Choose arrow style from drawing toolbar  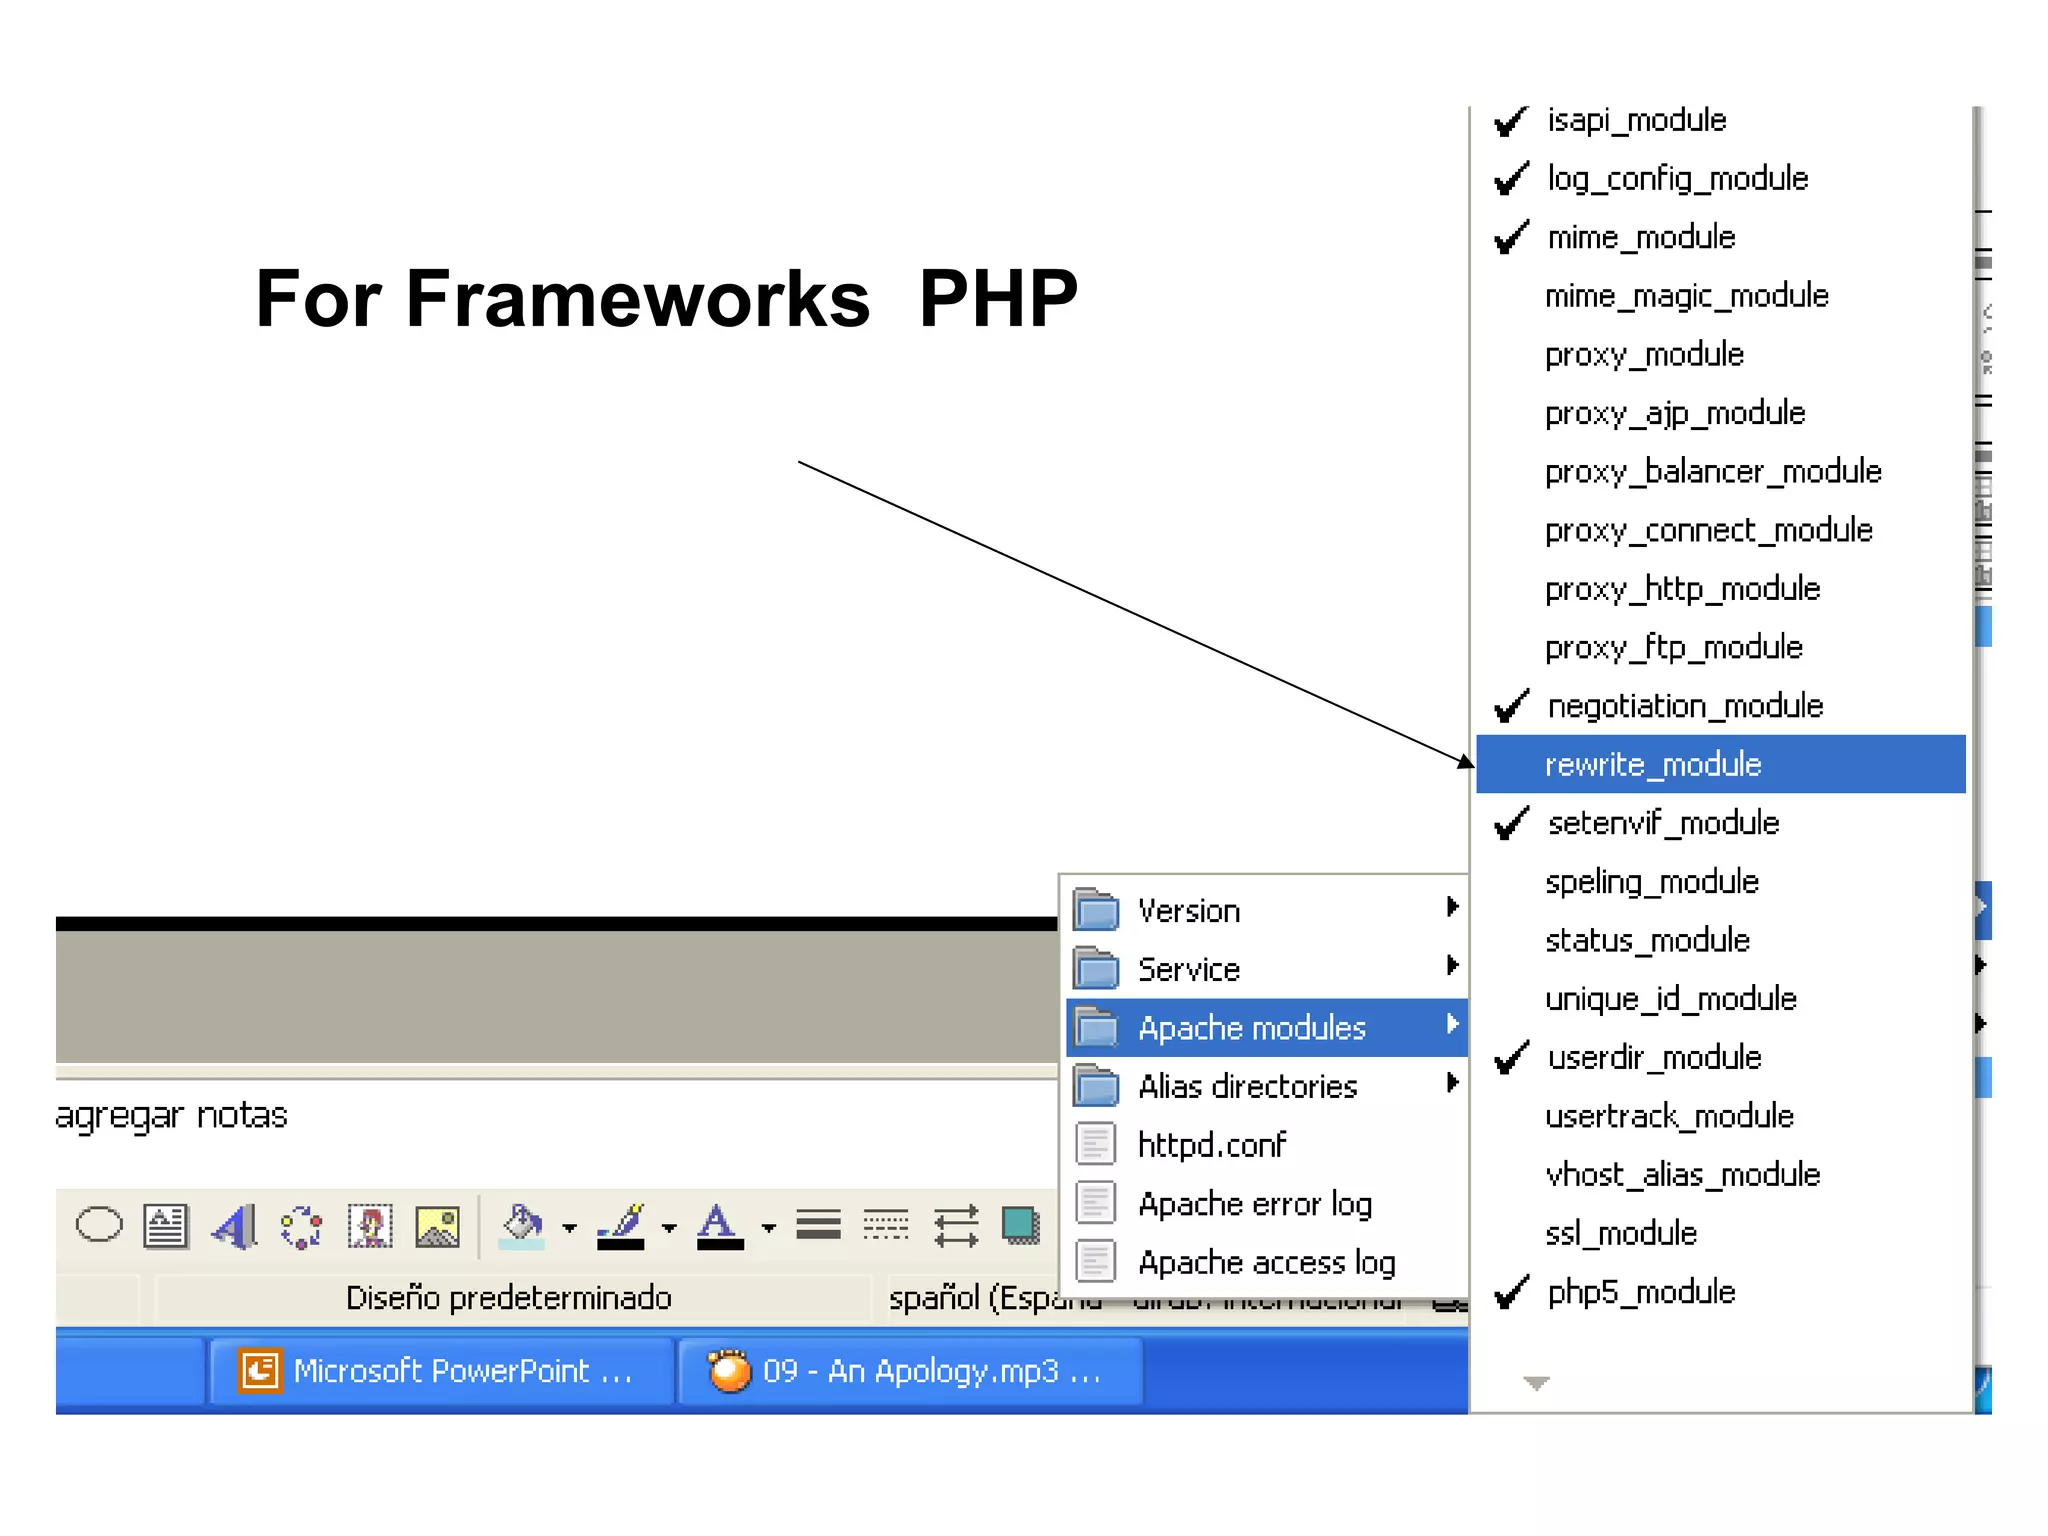(955, 1226)
